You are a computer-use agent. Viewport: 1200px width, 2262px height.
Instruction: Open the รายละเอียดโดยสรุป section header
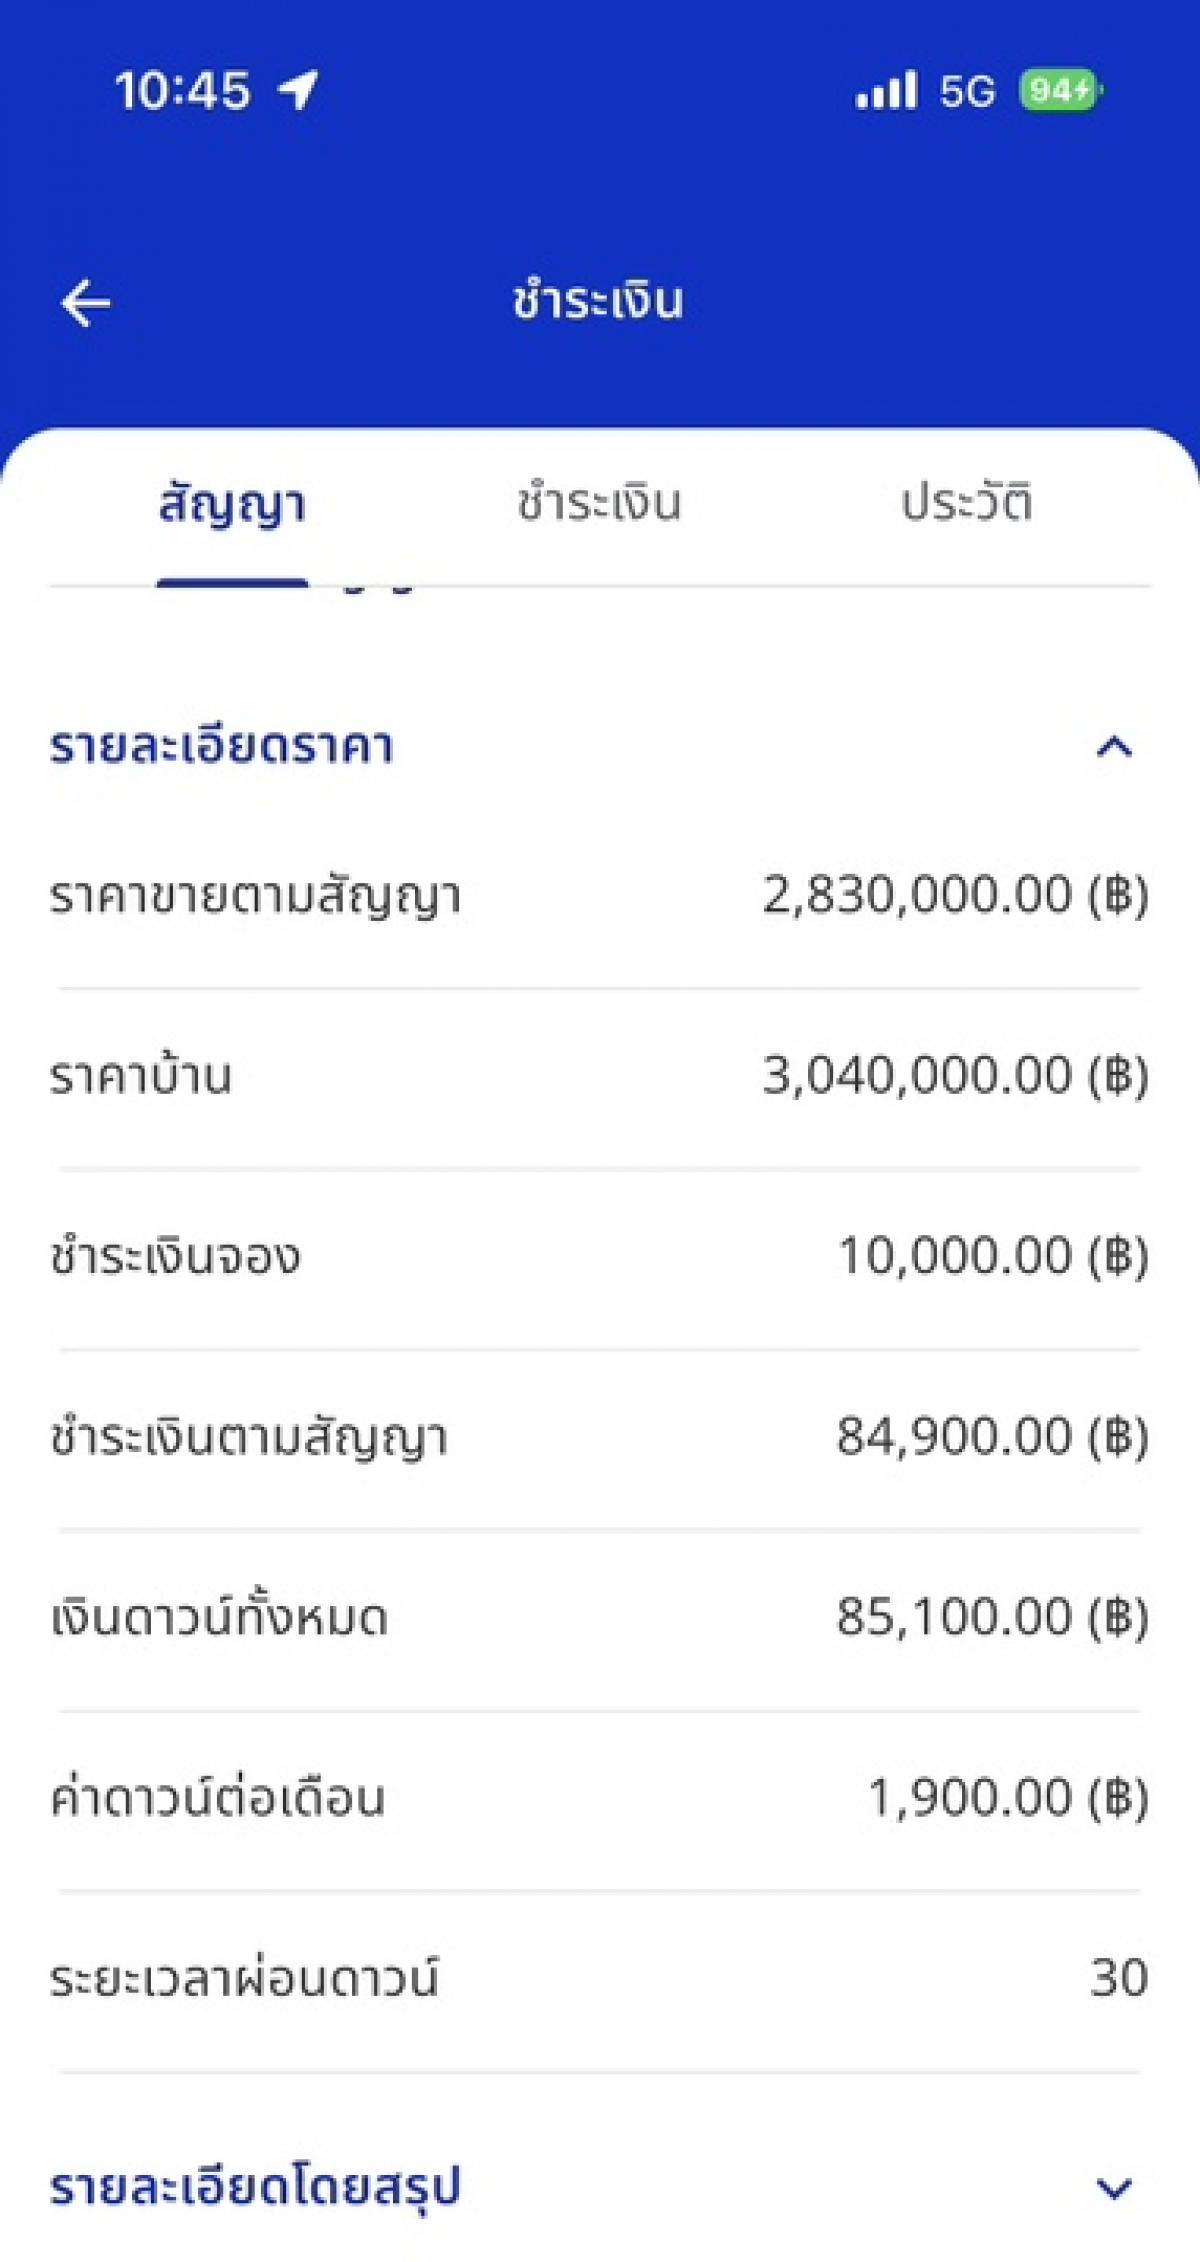255,2187
